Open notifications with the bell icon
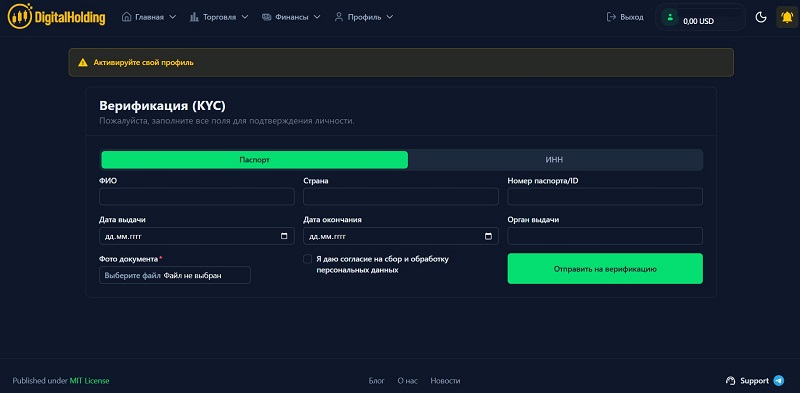Screen dimensions: 800x393 pos(787,17)
